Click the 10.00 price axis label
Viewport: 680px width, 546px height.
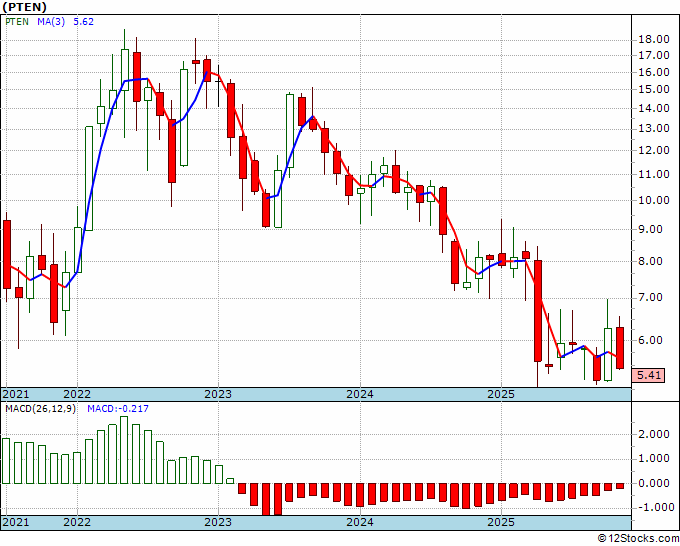(x=654, y=200)
